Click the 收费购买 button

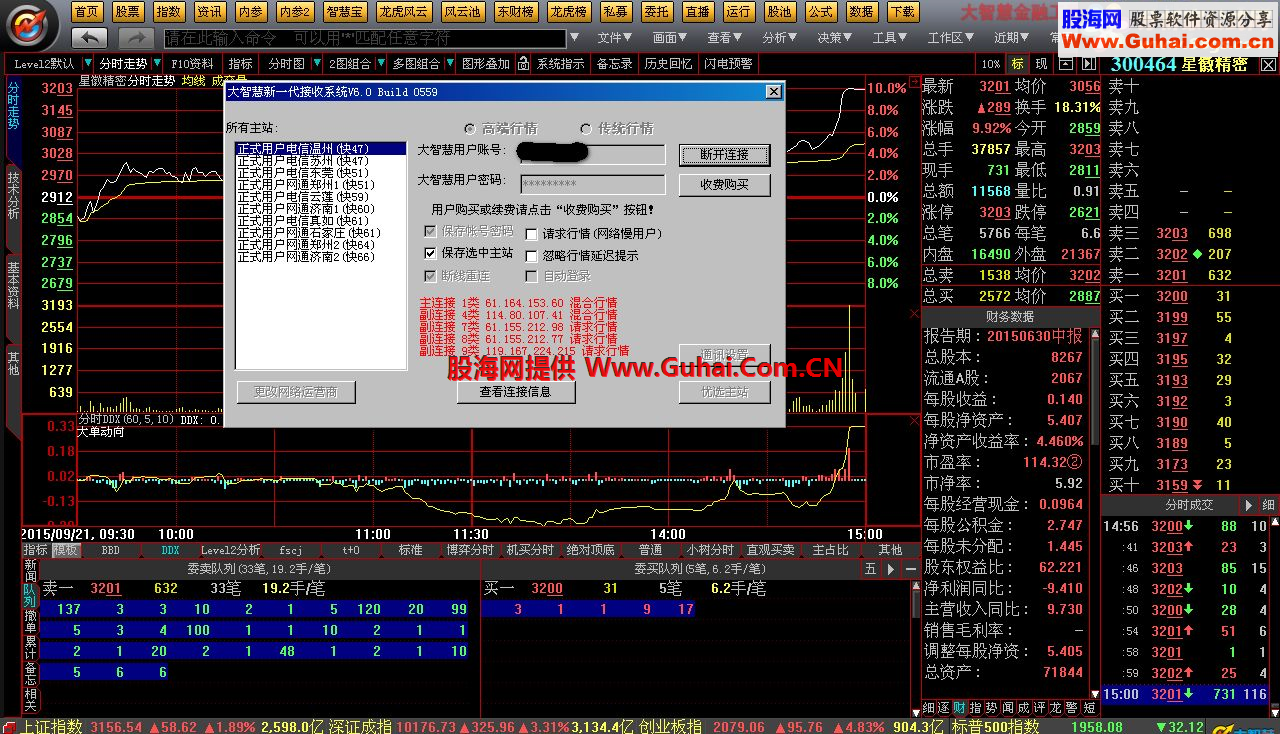pyautogui.click(x=725, y=185)
